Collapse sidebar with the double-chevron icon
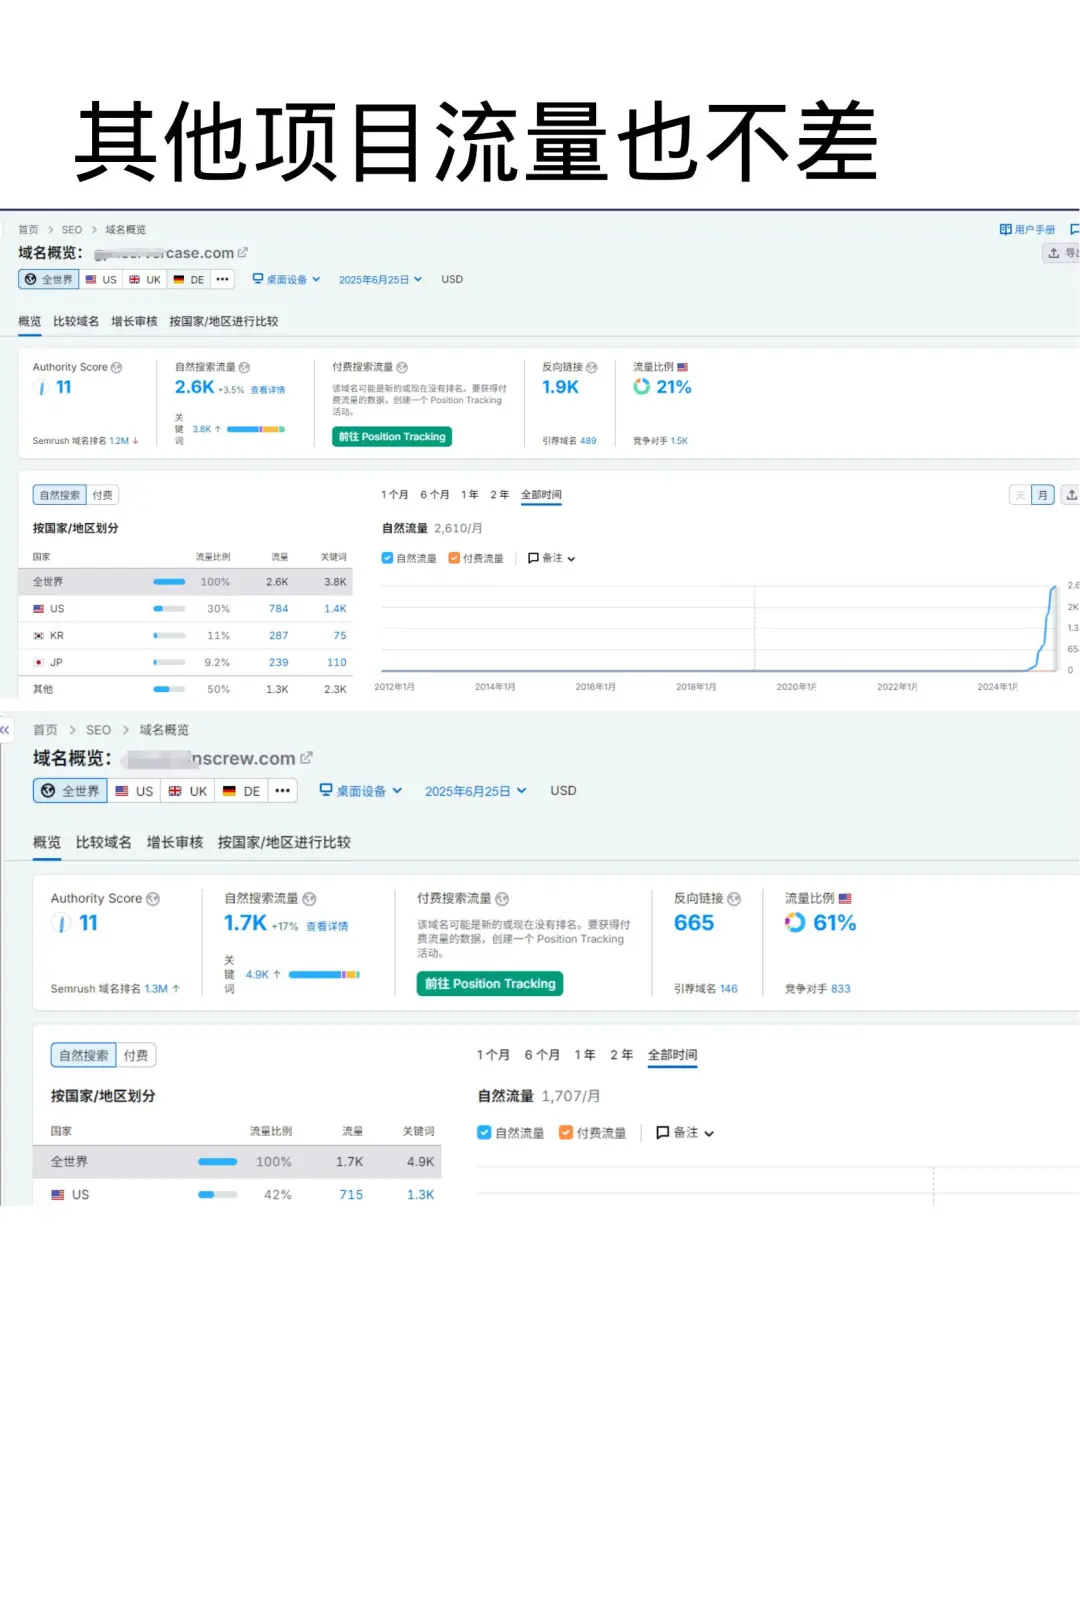 (x=5, y=730)
